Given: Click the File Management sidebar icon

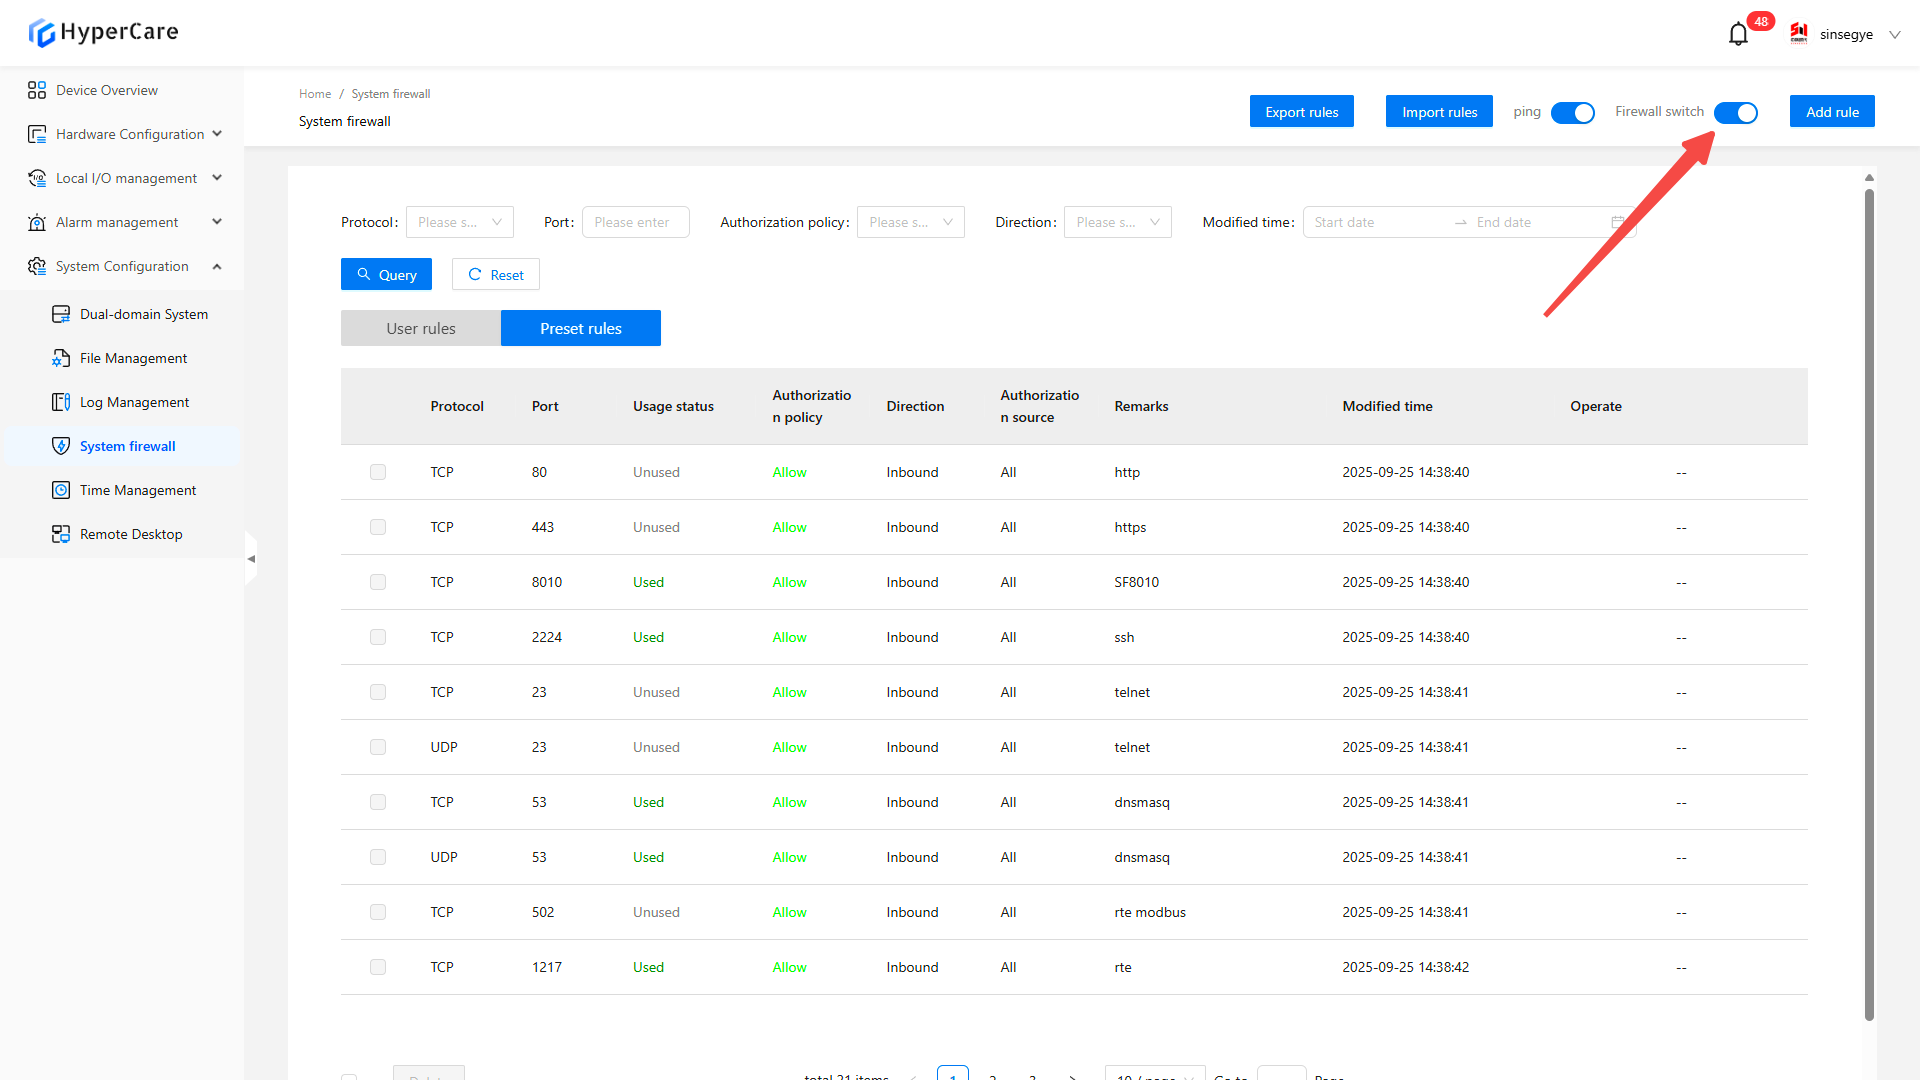Looking at the screenshot, I should 61,358.
